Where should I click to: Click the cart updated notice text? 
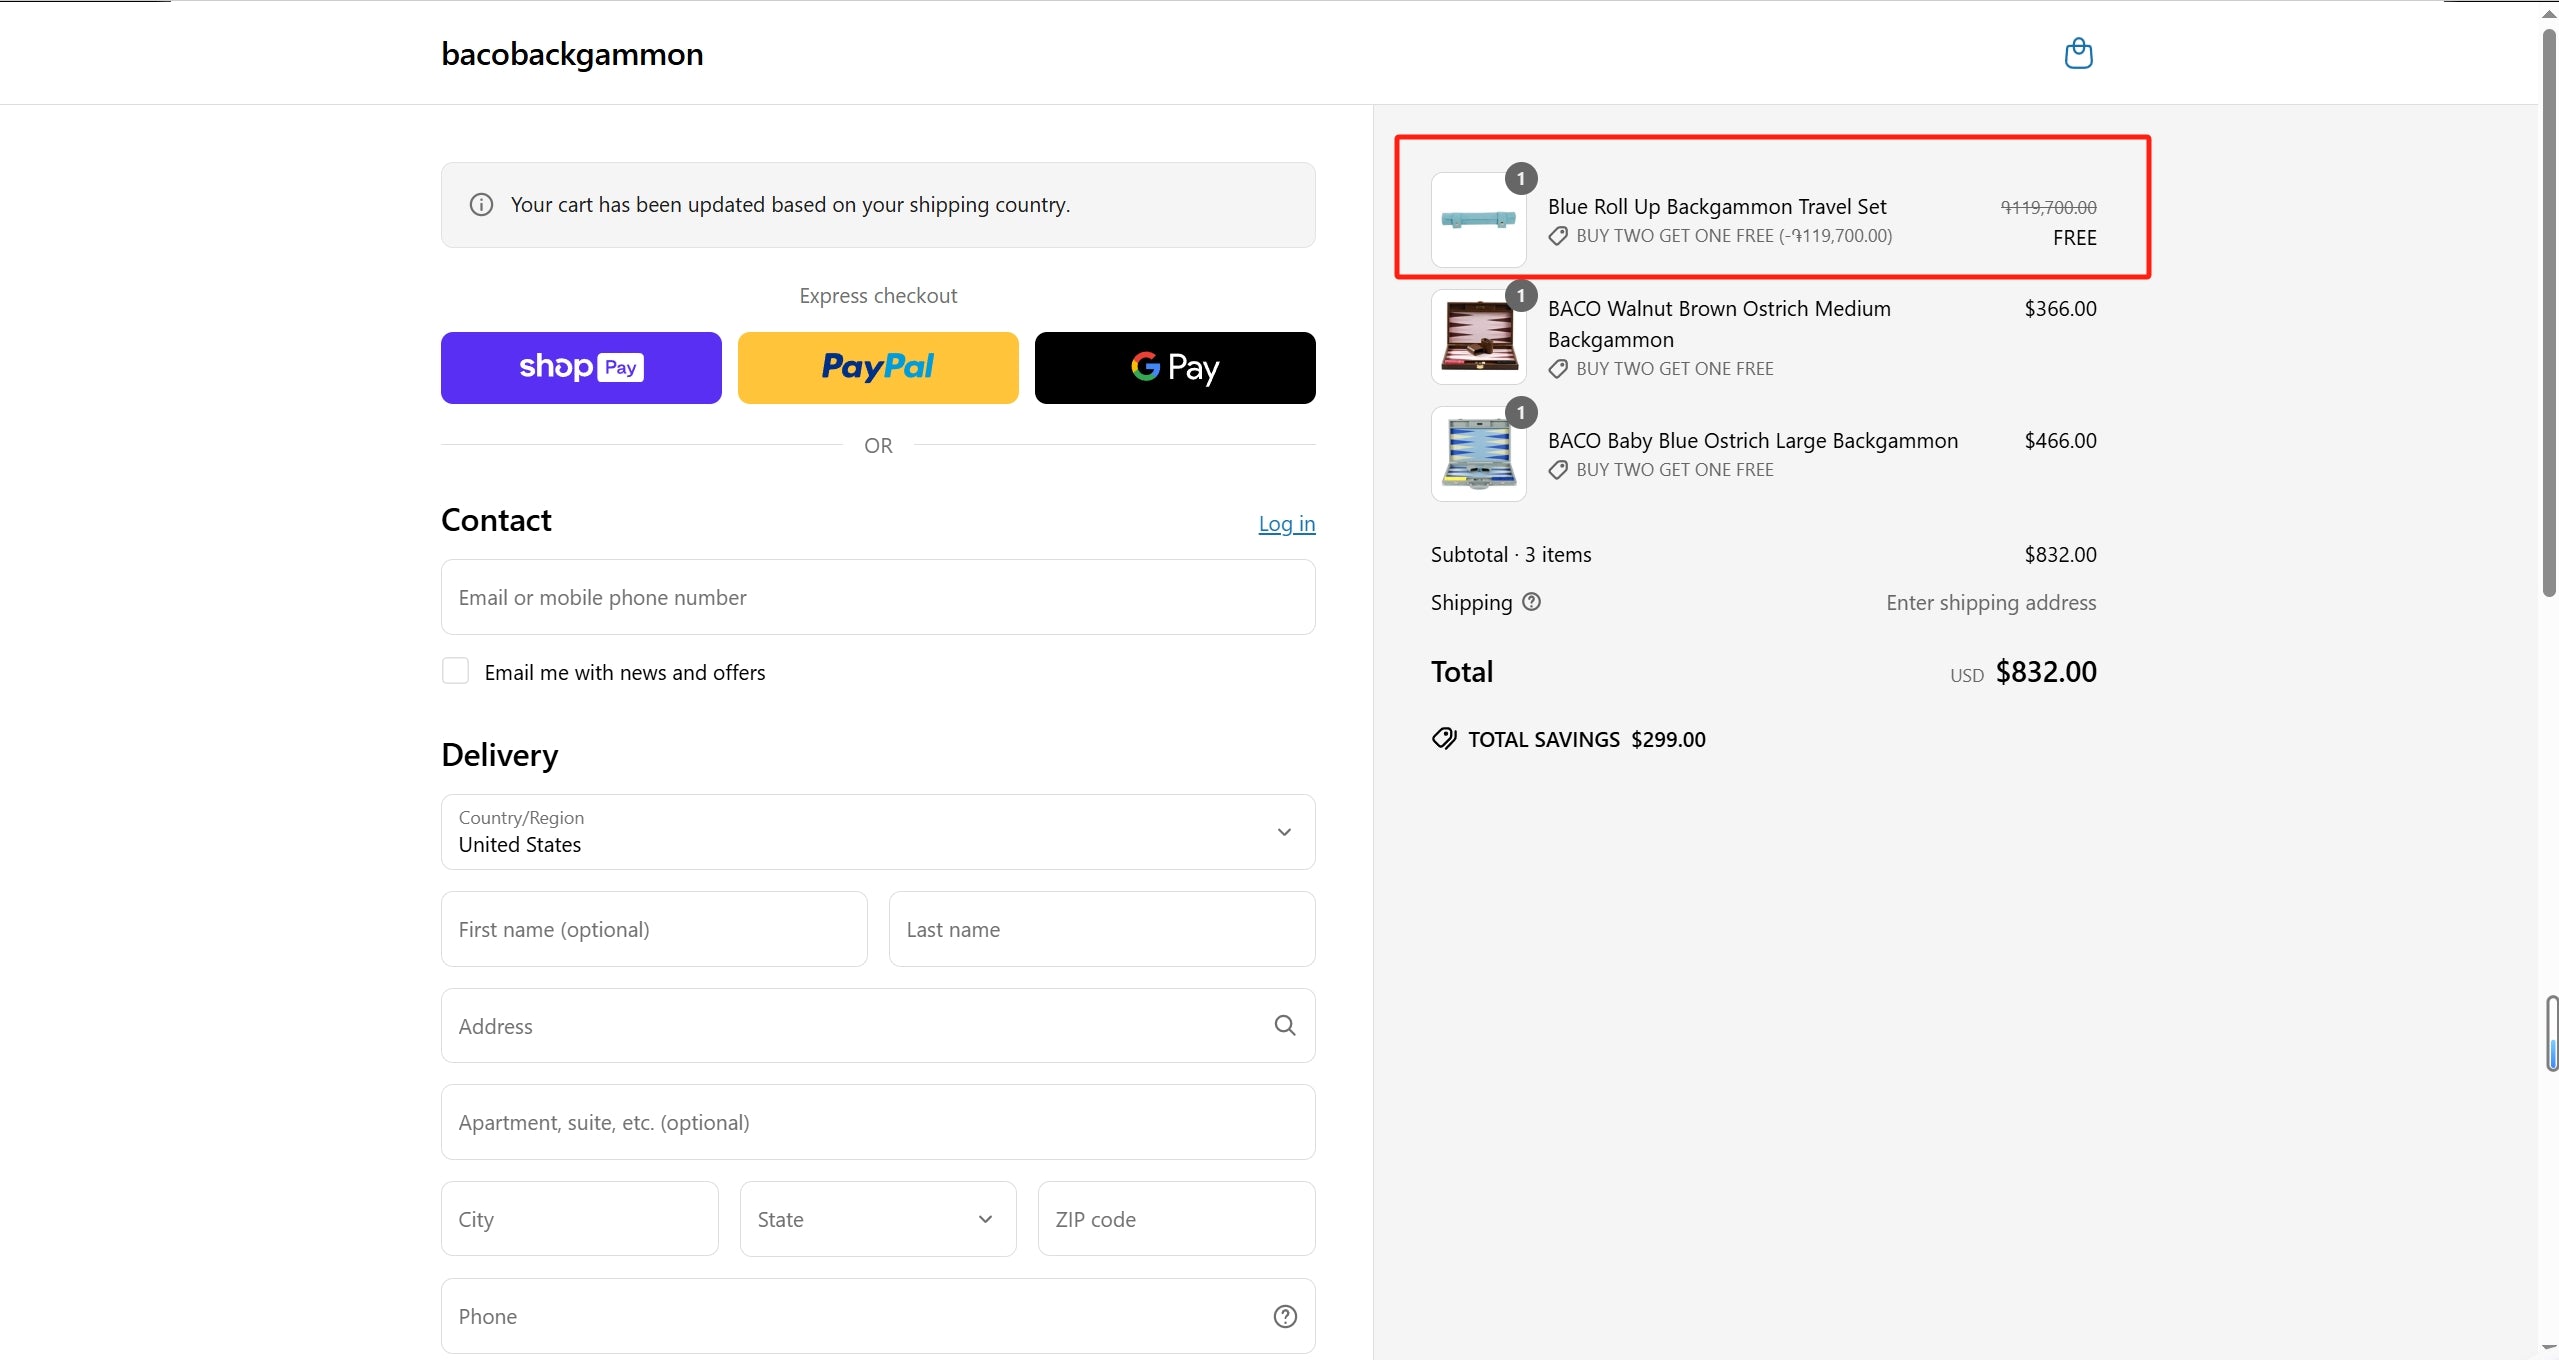[790, 205]
